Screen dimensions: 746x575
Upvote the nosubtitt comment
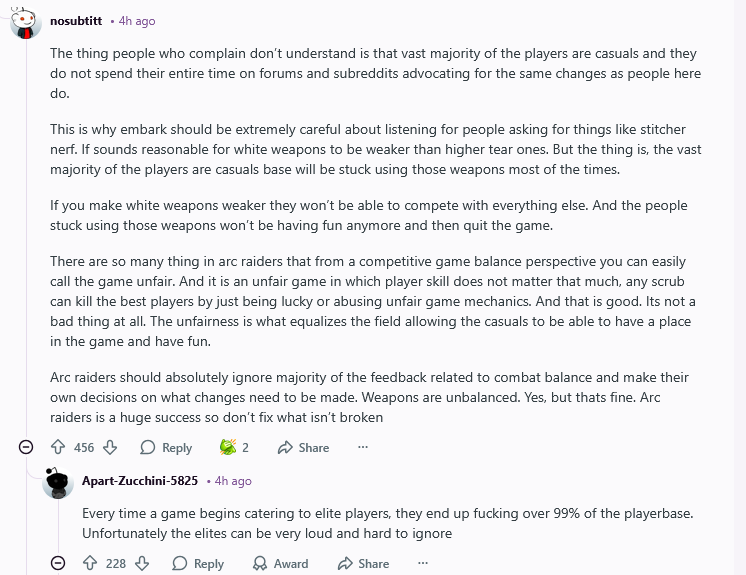tap(58, 447)
